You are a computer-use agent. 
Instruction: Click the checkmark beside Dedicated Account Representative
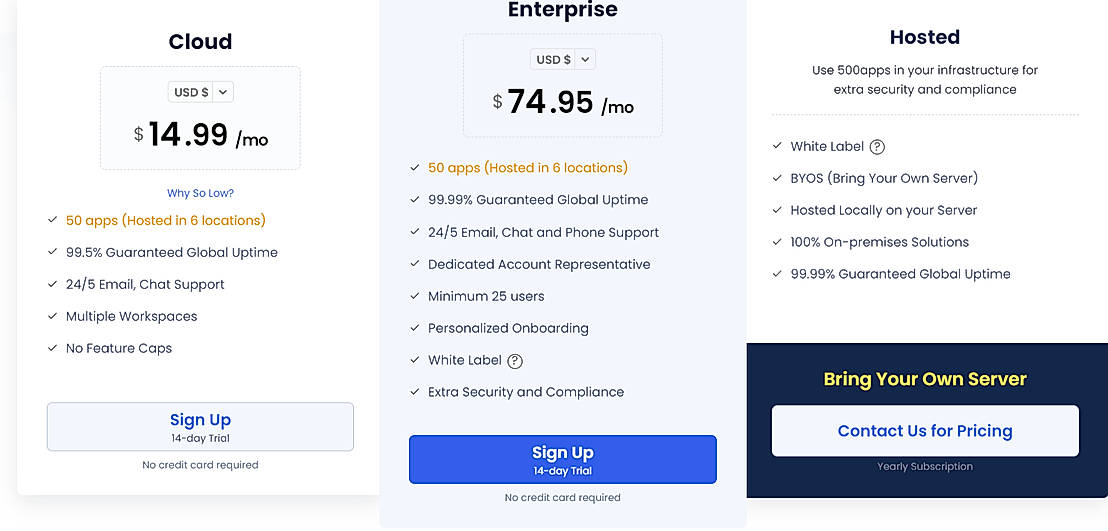414,264
